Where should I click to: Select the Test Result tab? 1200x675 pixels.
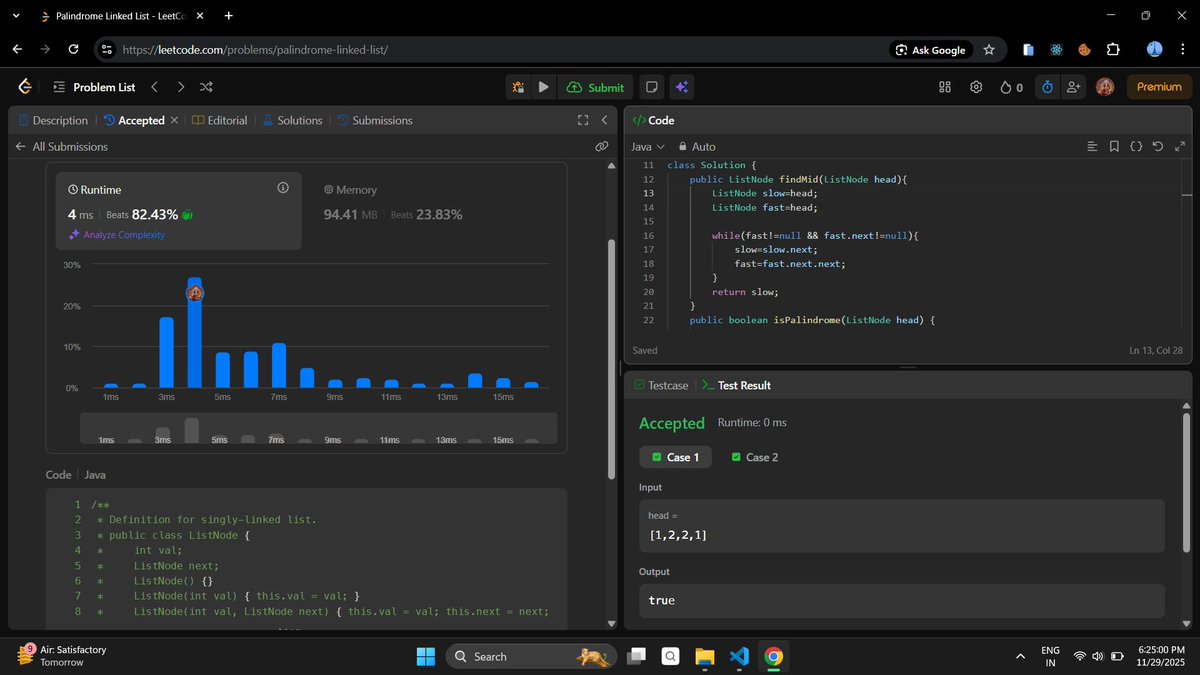pos(736,385)
